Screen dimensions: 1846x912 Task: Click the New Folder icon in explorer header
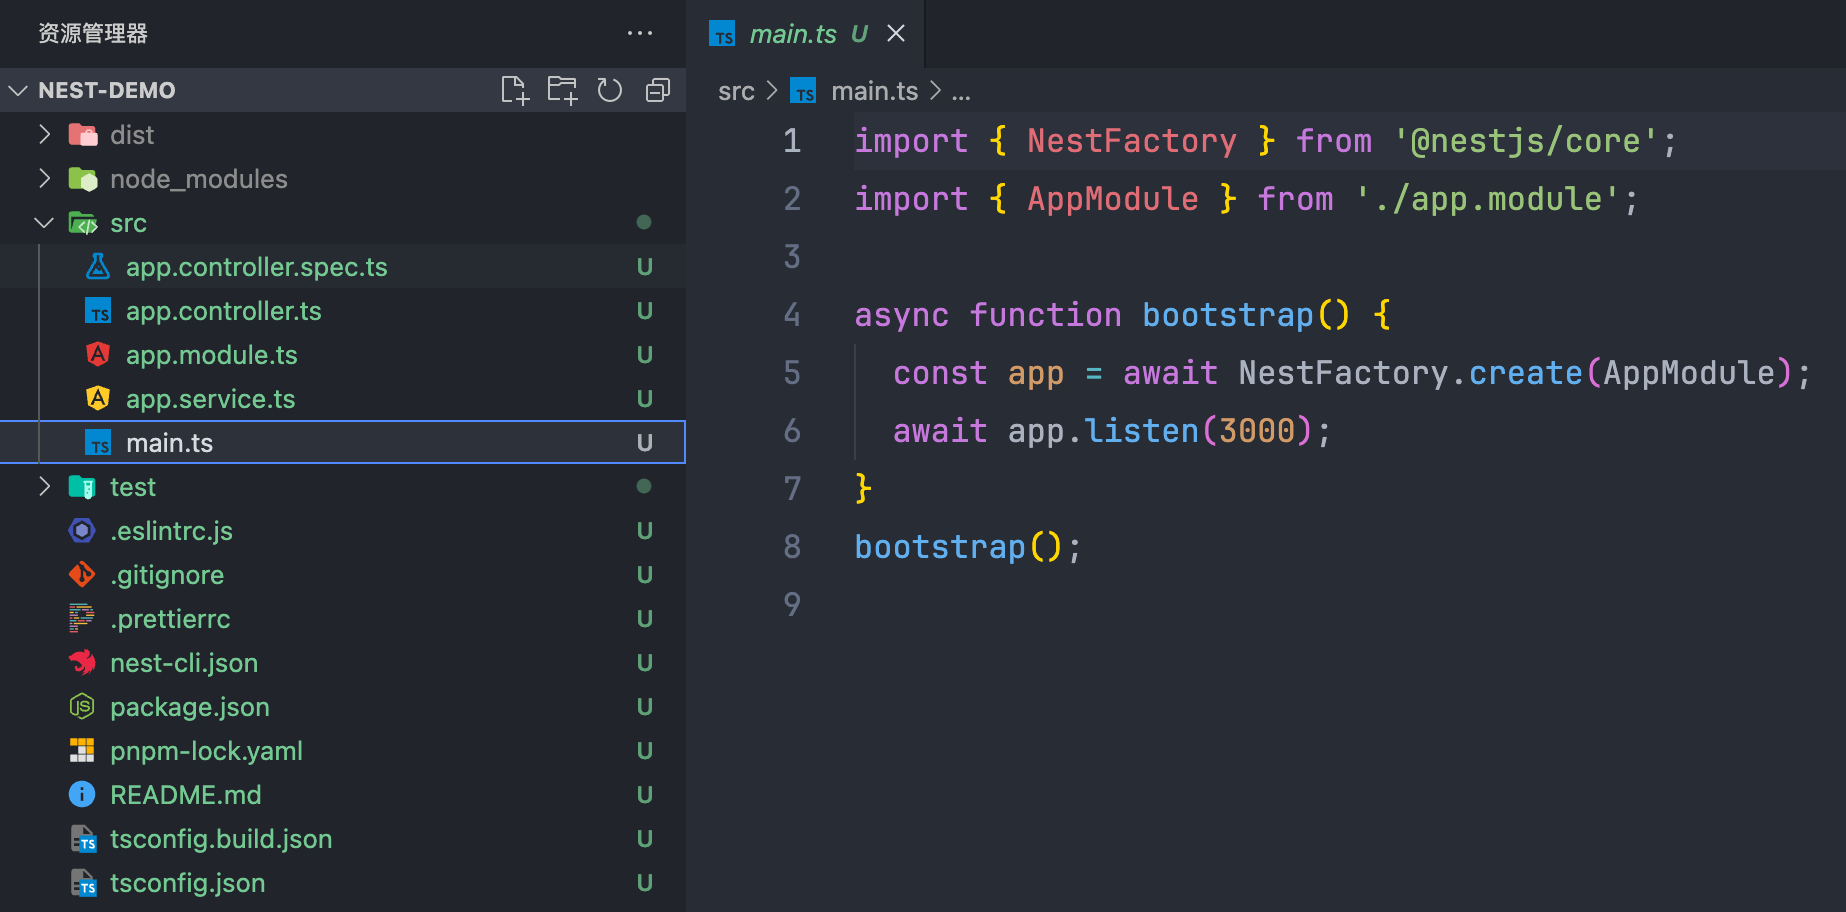[x=562, y=90]
